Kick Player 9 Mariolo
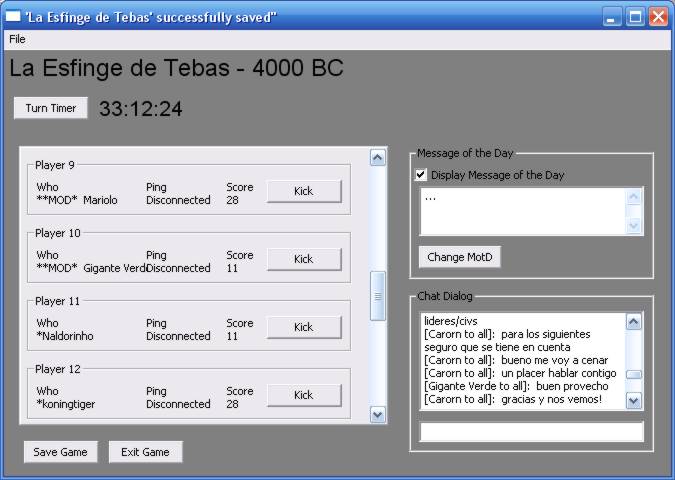The height and width of the screenshot is (480, 675). 304,191
